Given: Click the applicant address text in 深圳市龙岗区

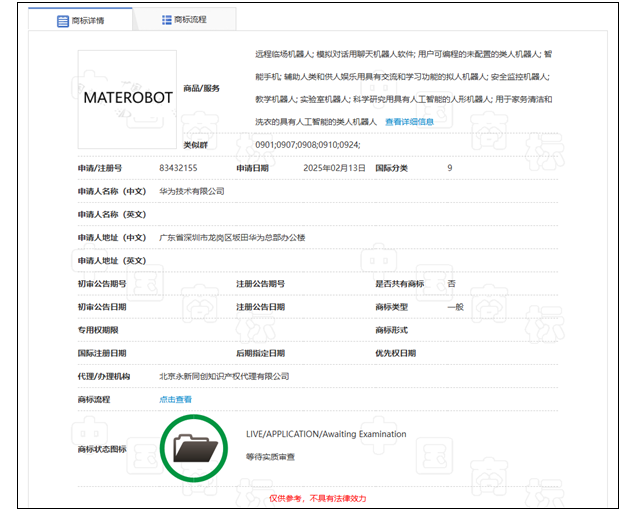Looking at the screenshot, I should (232, 238).
